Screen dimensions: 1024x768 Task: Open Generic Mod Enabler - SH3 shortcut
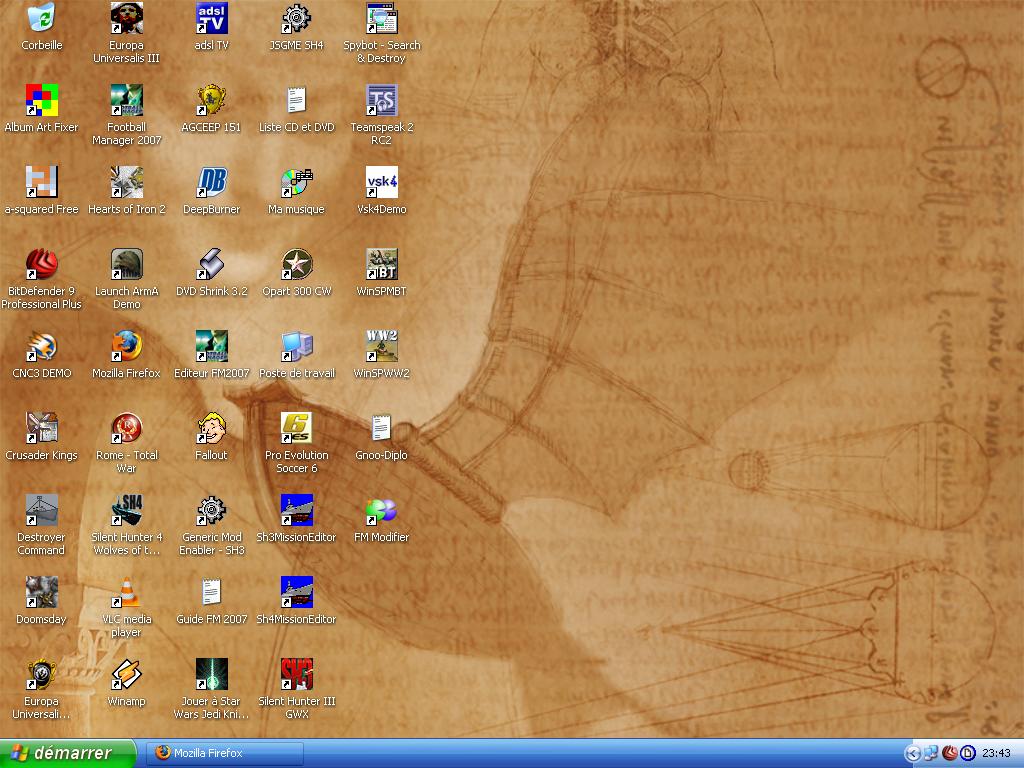(212, 510)
